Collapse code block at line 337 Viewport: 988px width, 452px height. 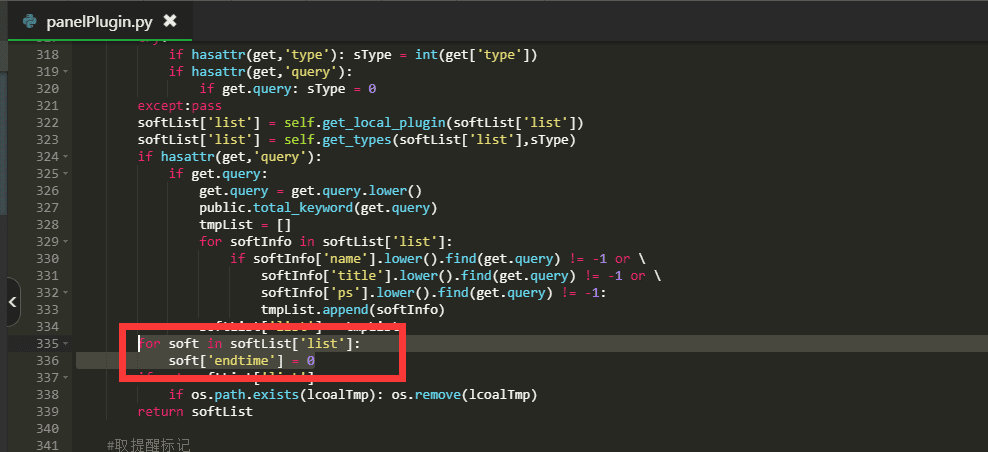click(x=66, y=378)
